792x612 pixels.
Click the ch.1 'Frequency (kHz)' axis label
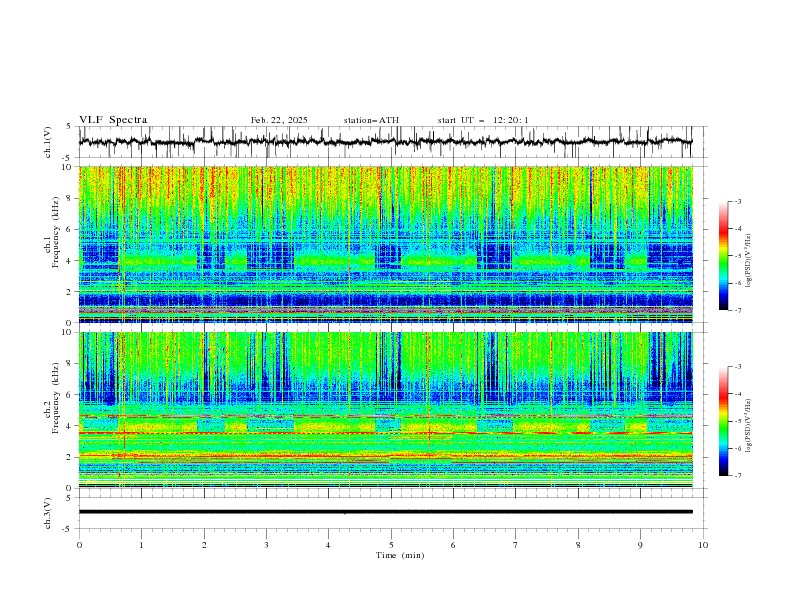55,233
